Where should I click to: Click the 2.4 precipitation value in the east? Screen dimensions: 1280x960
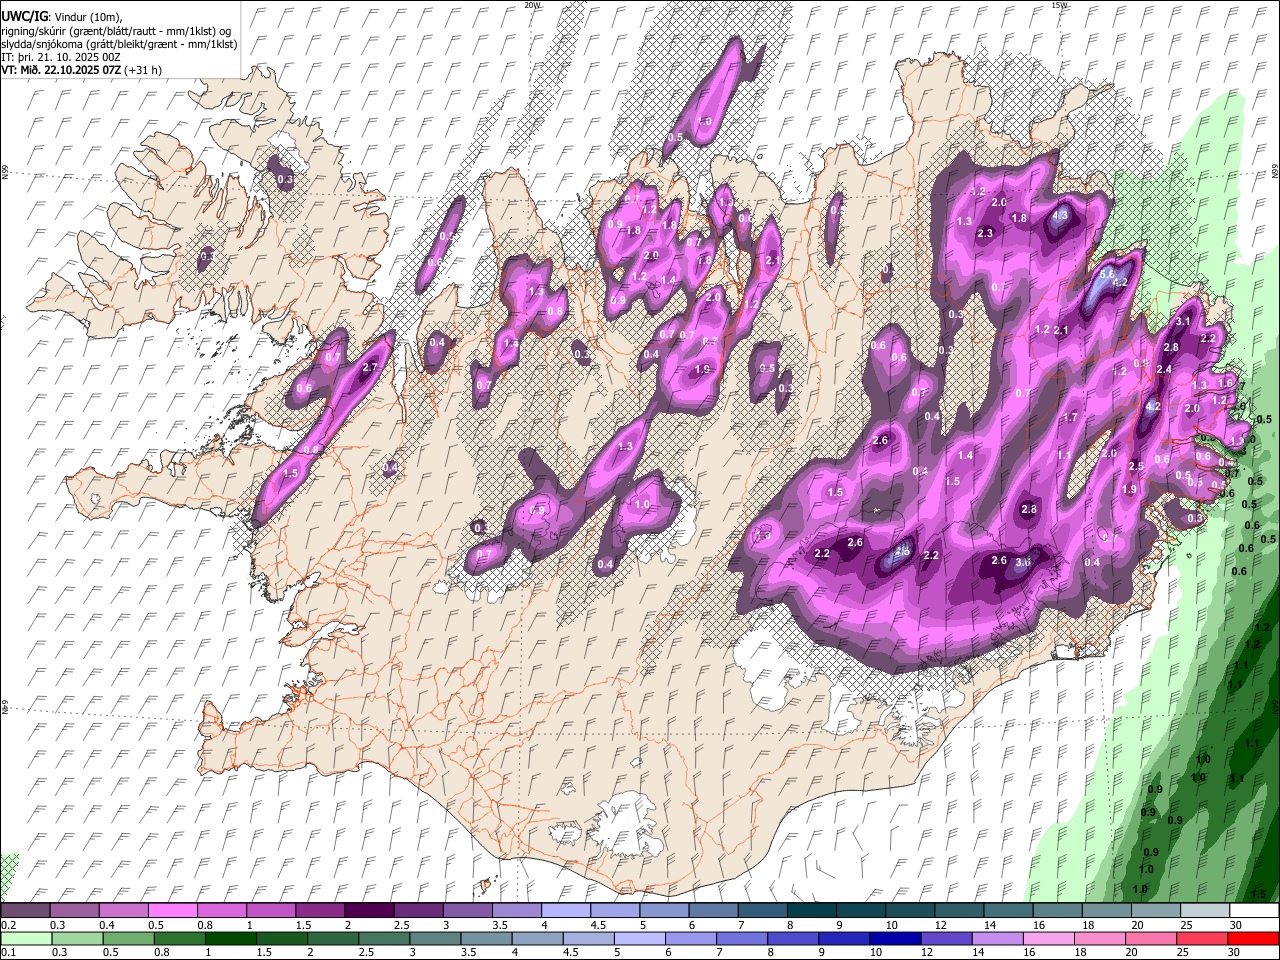(1164, 369)
